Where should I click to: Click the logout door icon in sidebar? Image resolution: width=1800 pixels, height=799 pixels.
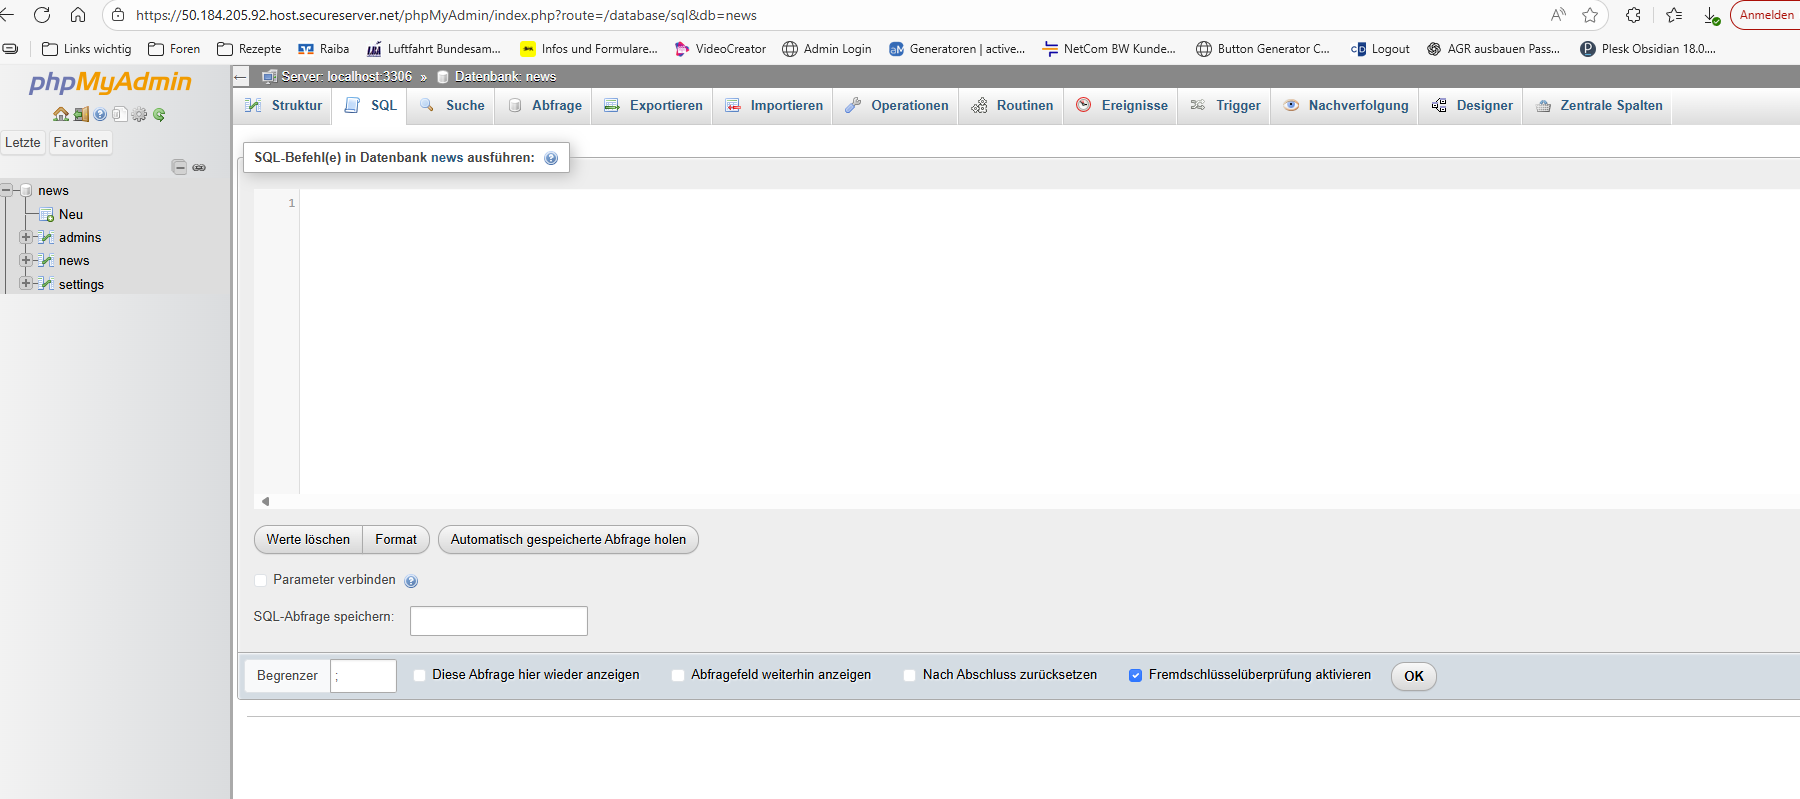pyautogui.click(x=81, y=114)
